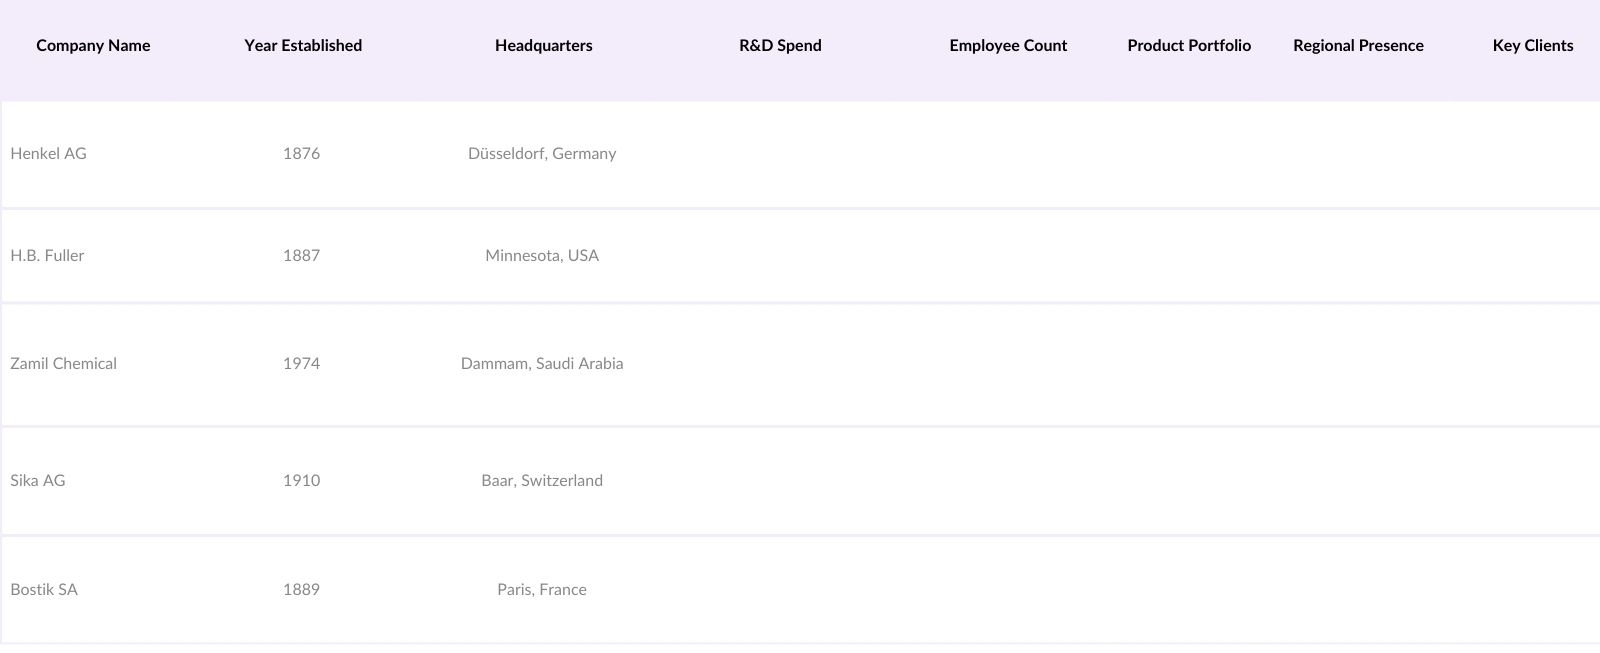Select the Regional Presence column header
Image resolution: width=1600 pixels, height=653 pixels.
point(1358,46)
